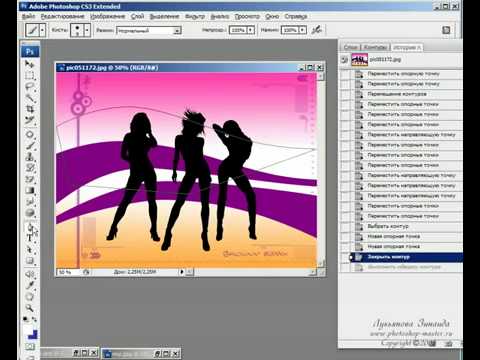Open the brush preset picker arrow
480x360 pixels.
(x=87, y=30)
